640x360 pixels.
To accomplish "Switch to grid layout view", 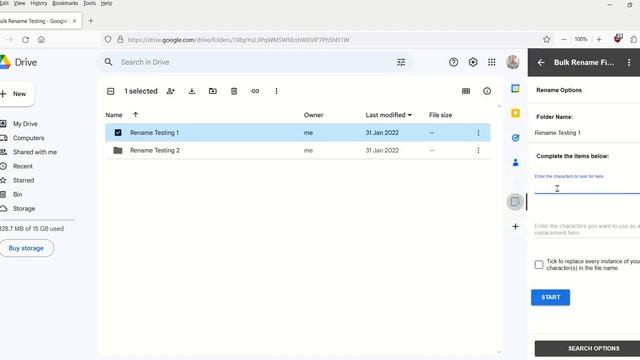I will [466, 91].
